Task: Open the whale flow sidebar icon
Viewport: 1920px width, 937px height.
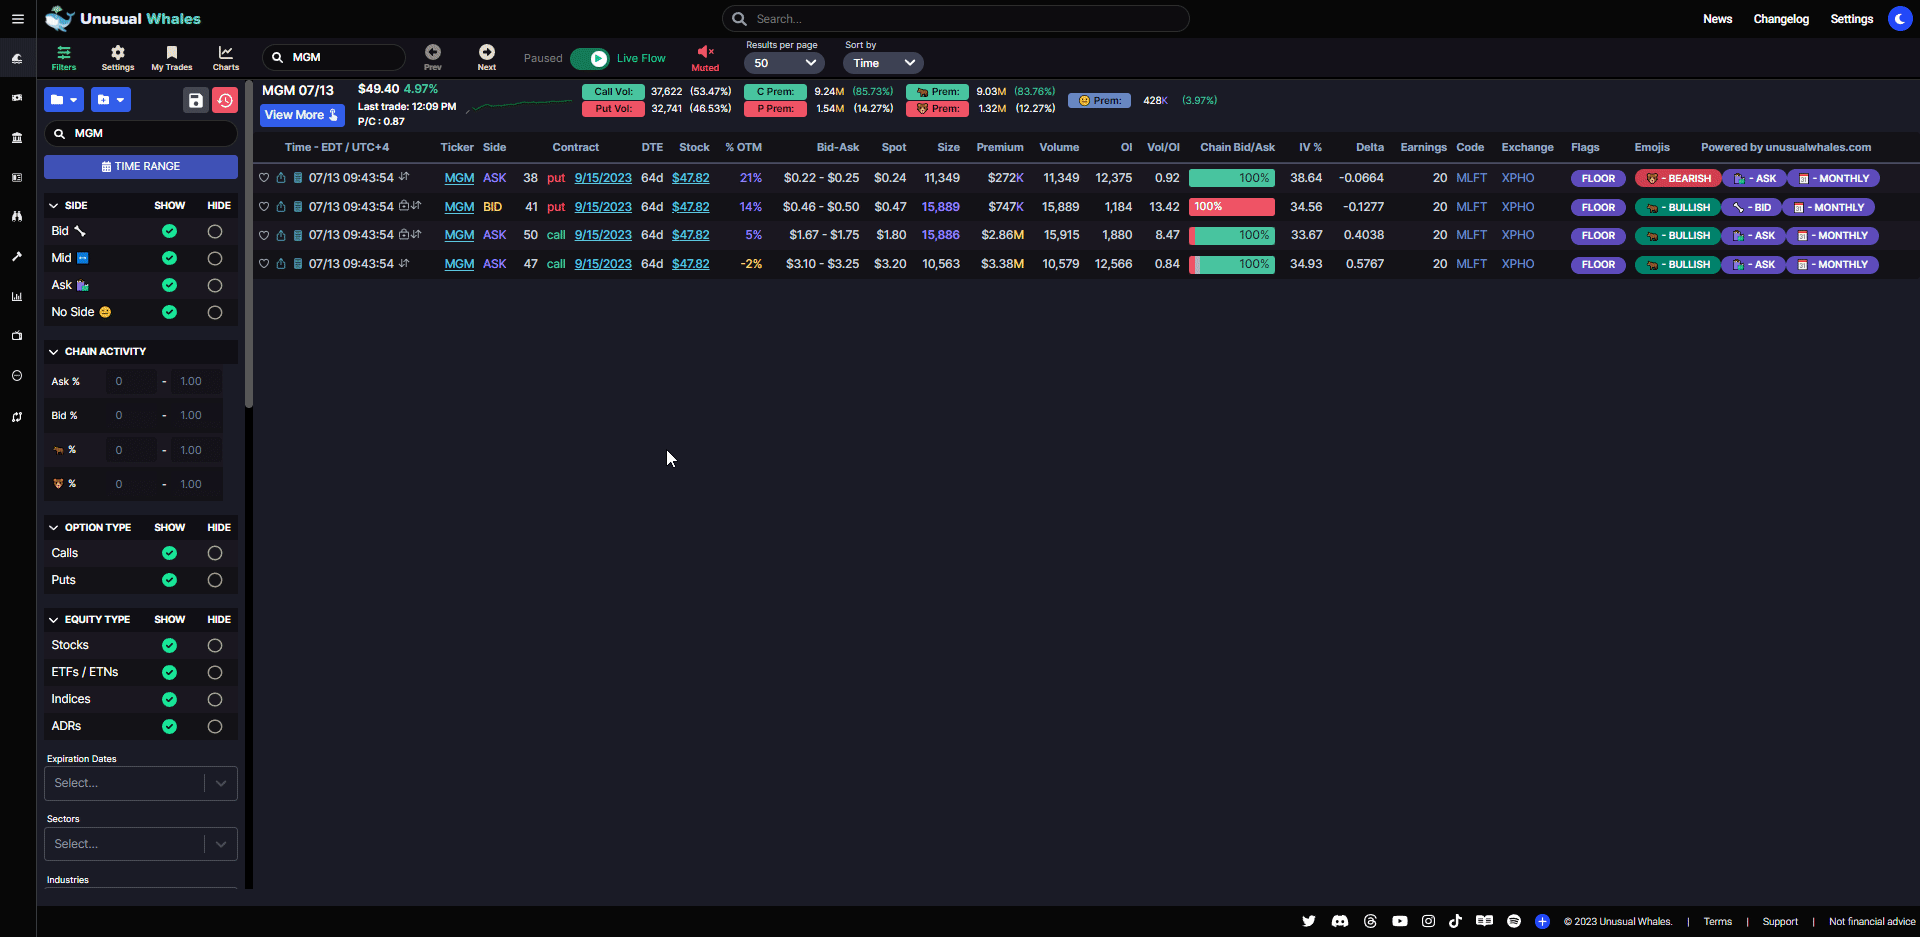Action: tap(17, 59)
